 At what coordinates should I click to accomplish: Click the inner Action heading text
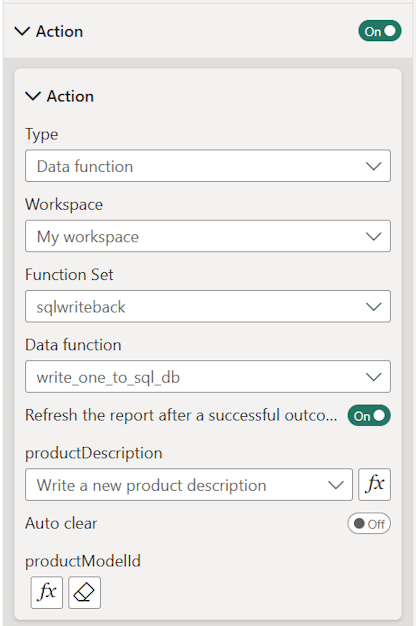pos(70,96)
